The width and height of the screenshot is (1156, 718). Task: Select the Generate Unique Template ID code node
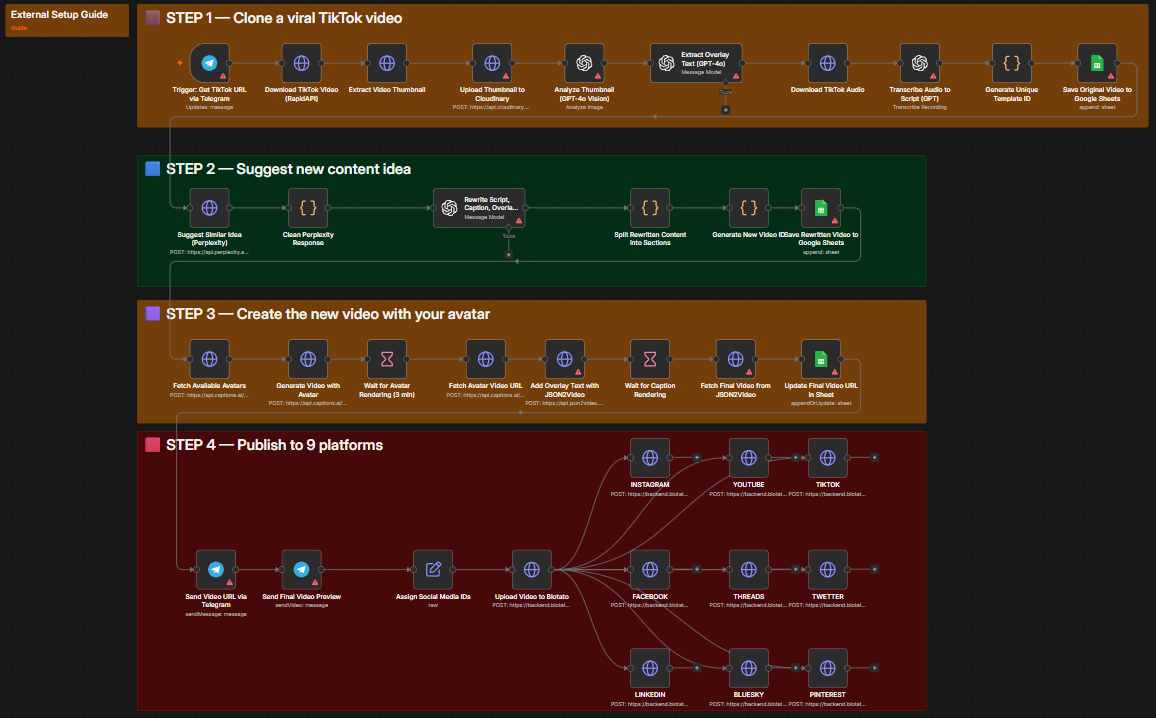[1012, 63]
